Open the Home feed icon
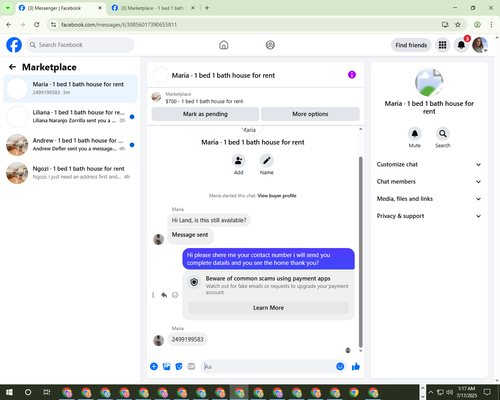Image resolution: width=500 pixels, height=400 pixels. tap(224, 45)
